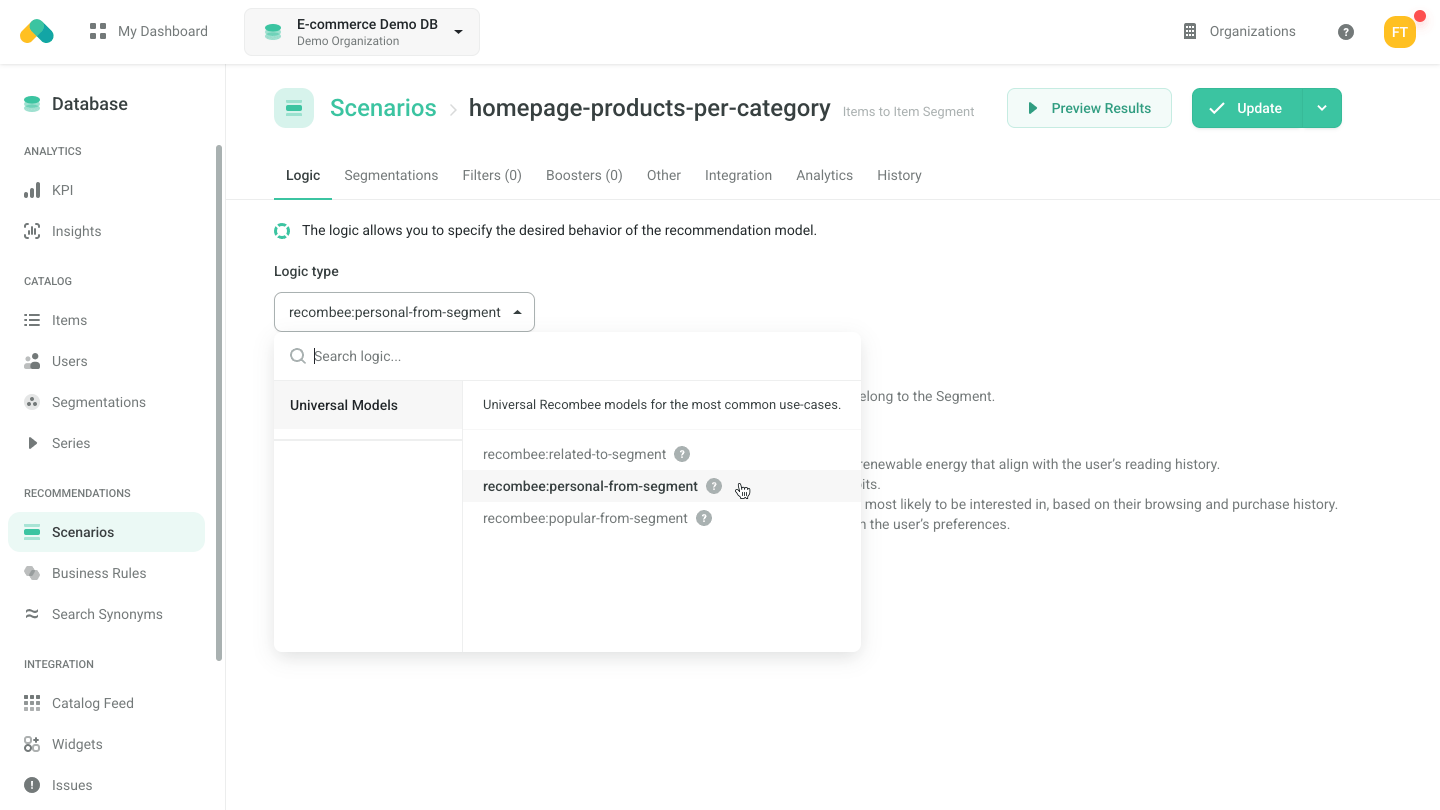Select Universal Models category

point(368,405)
